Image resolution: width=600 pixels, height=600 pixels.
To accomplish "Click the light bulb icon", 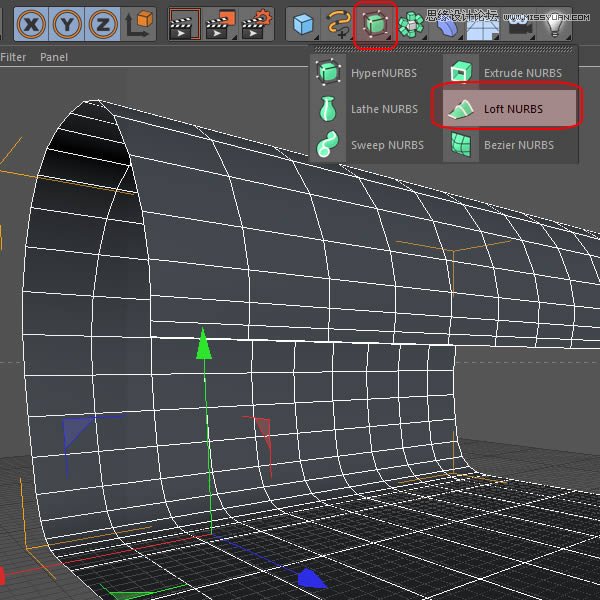I will point(555,22).
